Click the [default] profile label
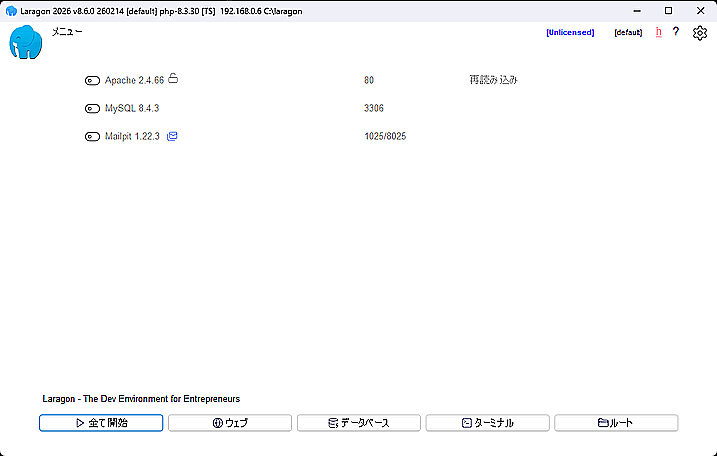 pyautogui.click(x=628, y=32)
